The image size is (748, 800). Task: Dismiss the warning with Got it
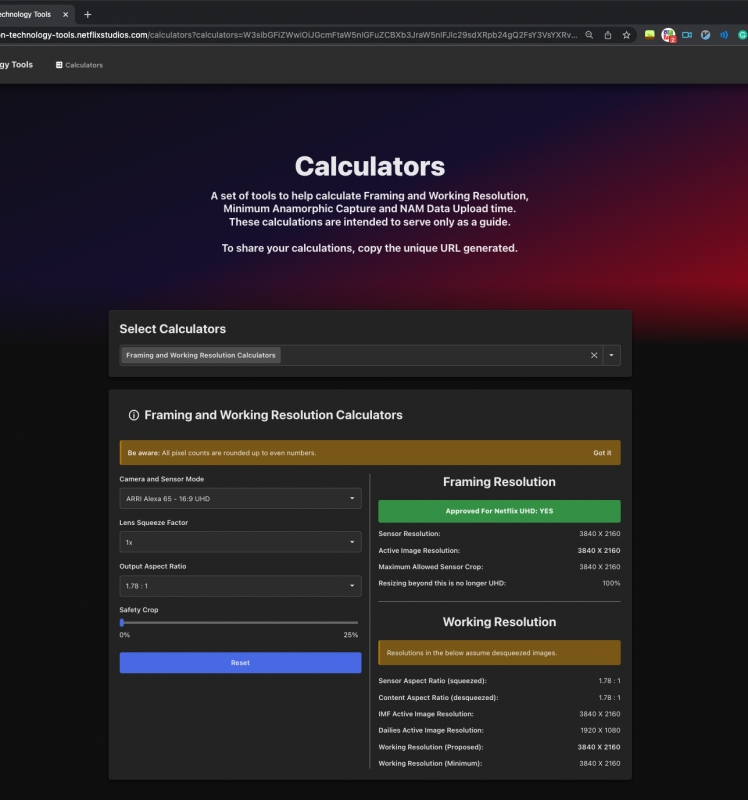pyautogui.click(x=602, y=453)
